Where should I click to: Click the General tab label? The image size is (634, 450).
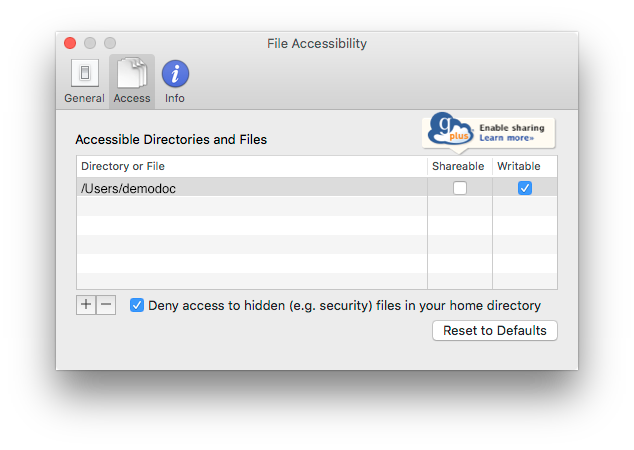click(x=84, y=98)
